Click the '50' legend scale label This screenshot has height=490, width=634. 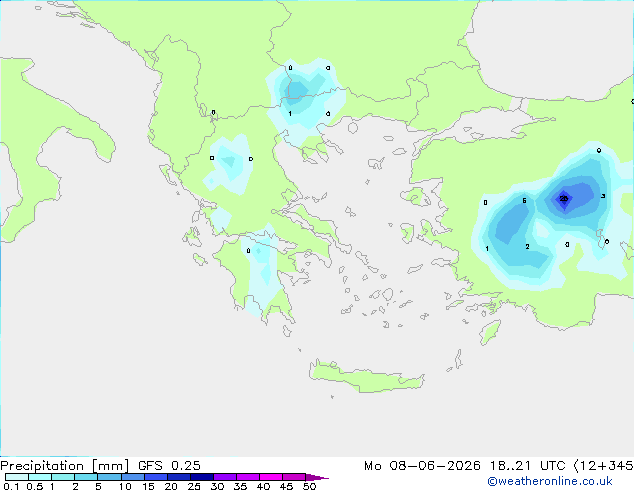(310, 486)
